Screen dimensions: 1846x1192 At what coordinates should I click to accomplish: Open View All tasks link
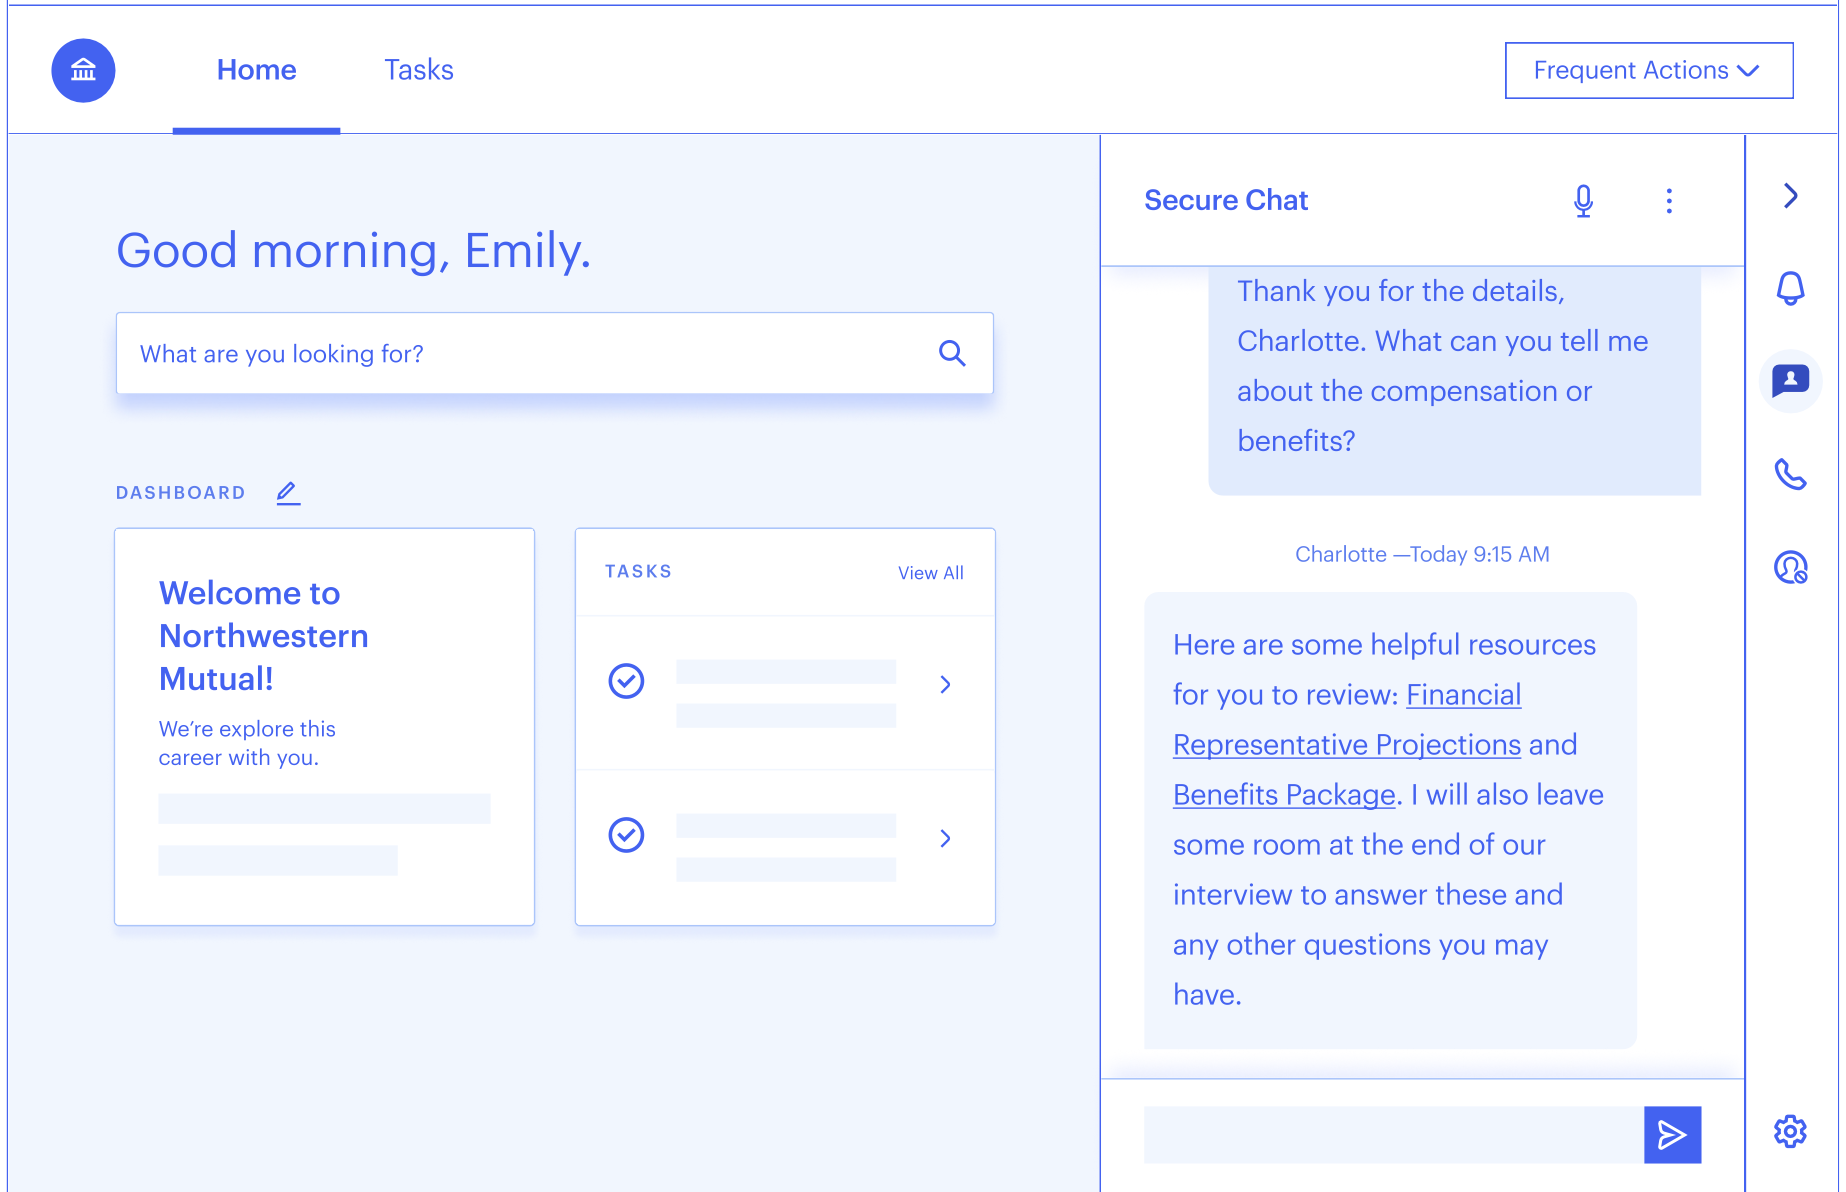pyautogui.click(x=930, y=573)
